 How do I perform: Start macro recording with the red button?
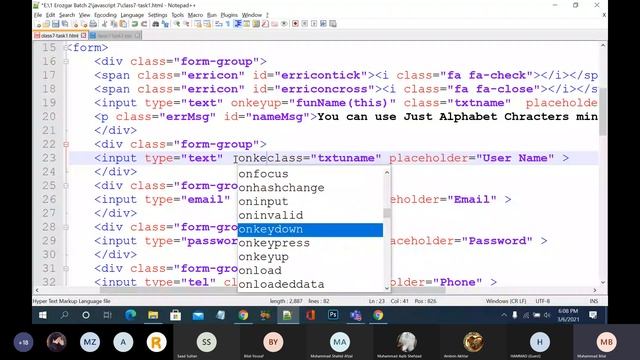tap(295, 24)
